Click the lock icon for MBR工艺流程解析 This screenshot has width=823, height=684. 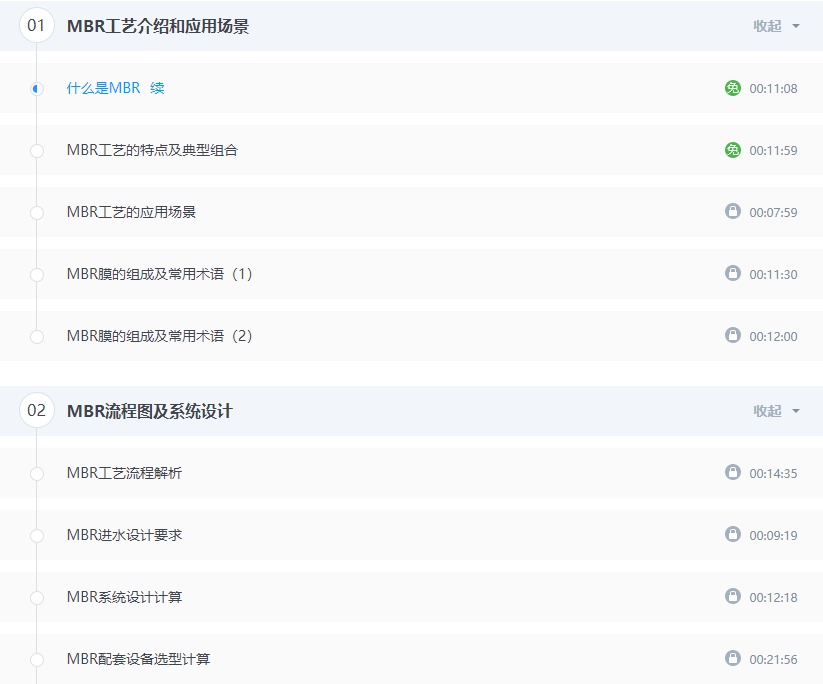click(733, 472)
